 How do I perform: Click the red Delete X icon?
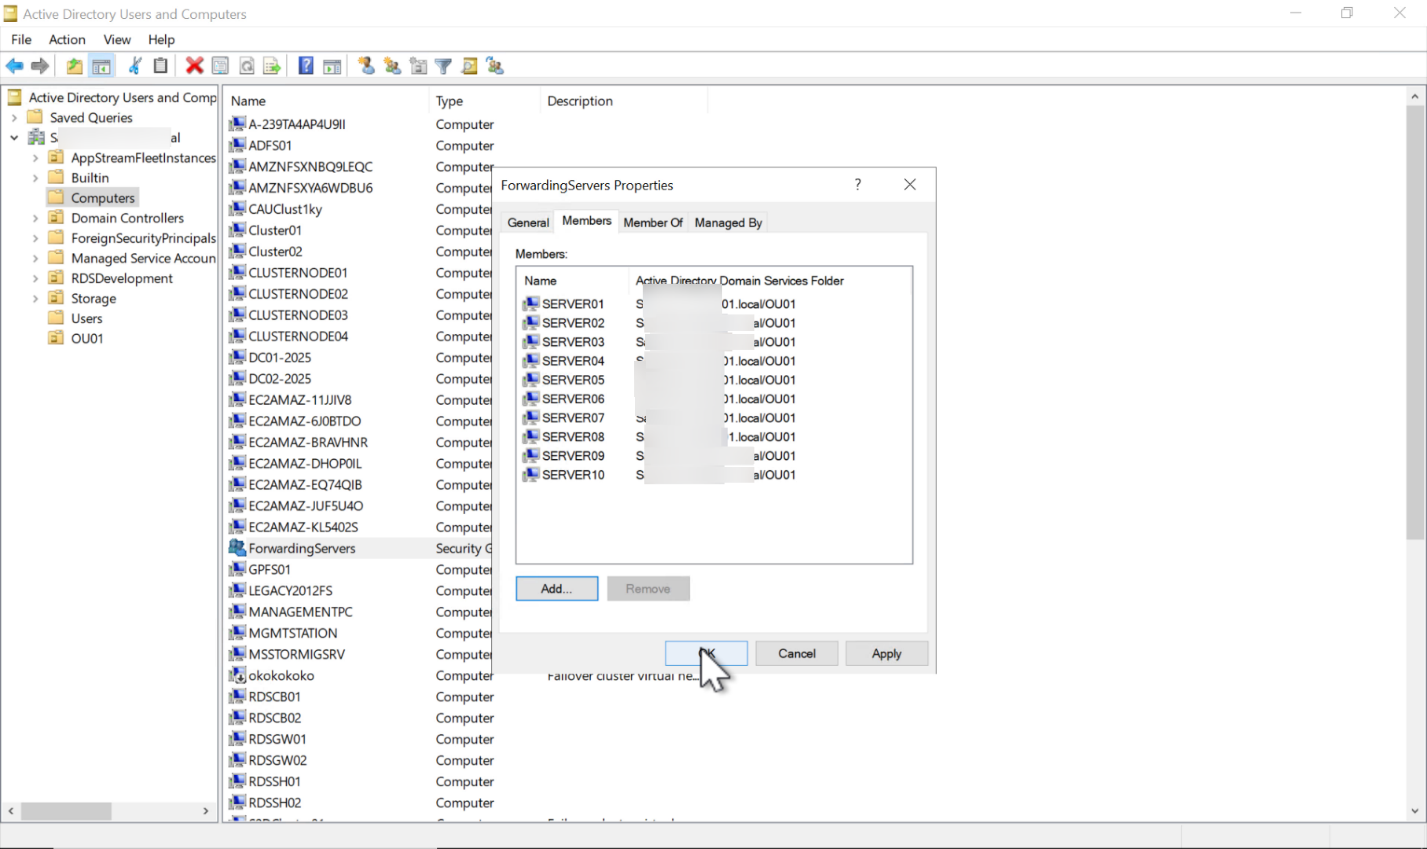pyautogui.click(x=194, y=66)
